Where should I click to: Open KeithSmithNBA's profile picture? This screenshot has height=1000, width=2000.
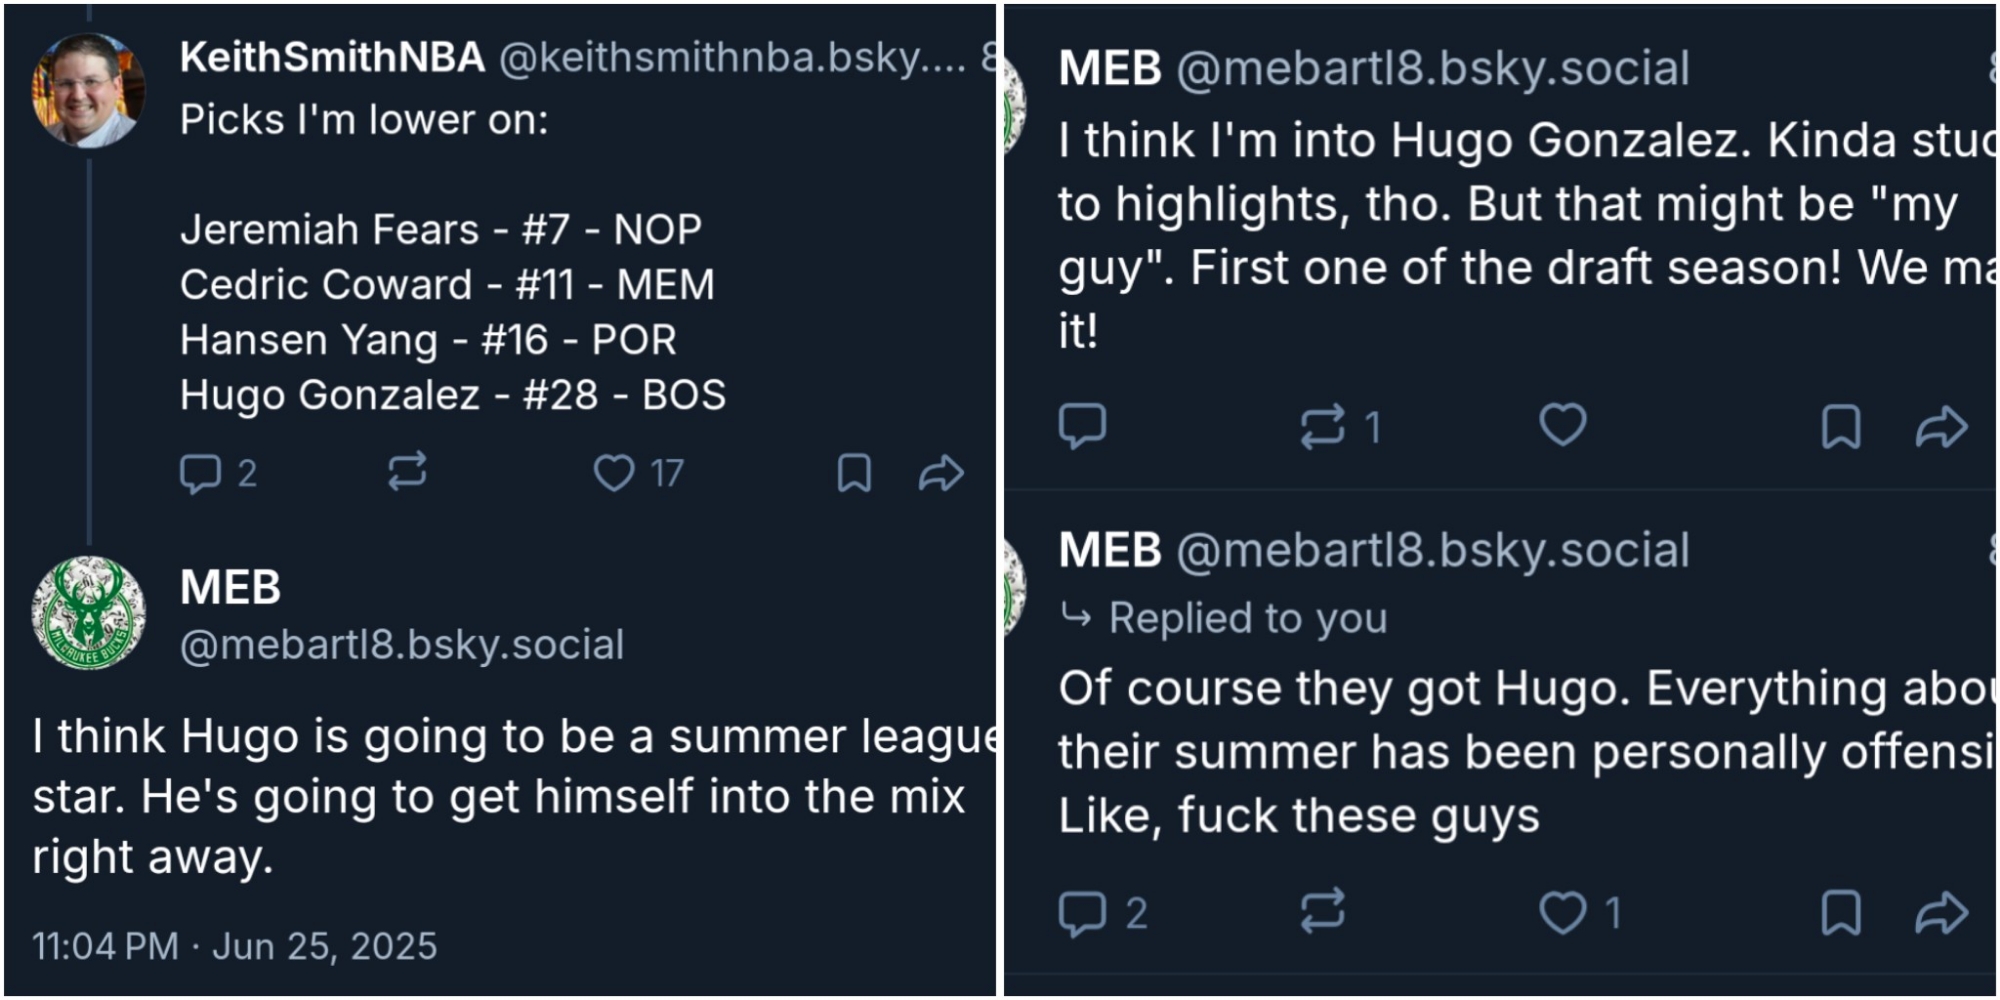pyautogui.click(x=89, y=91)
